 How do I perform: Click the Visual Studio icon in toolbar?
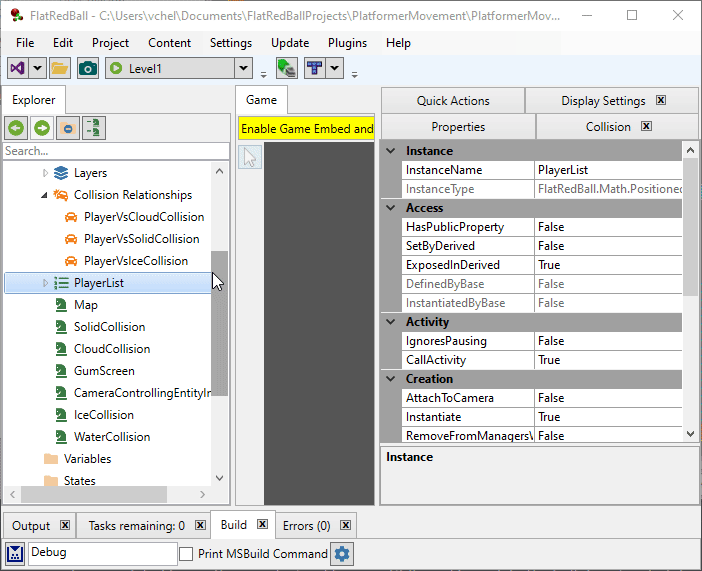pos(18,68)
